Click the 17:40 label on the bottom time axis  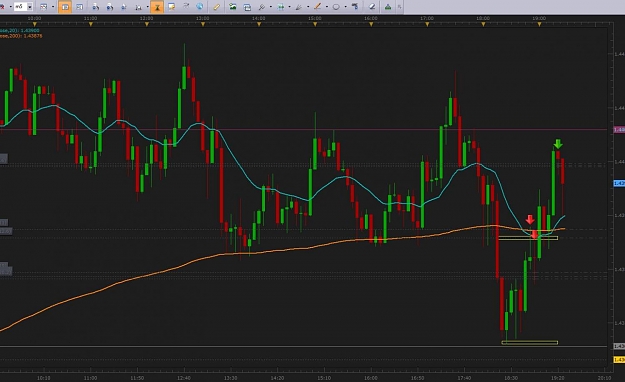(464, 378)
